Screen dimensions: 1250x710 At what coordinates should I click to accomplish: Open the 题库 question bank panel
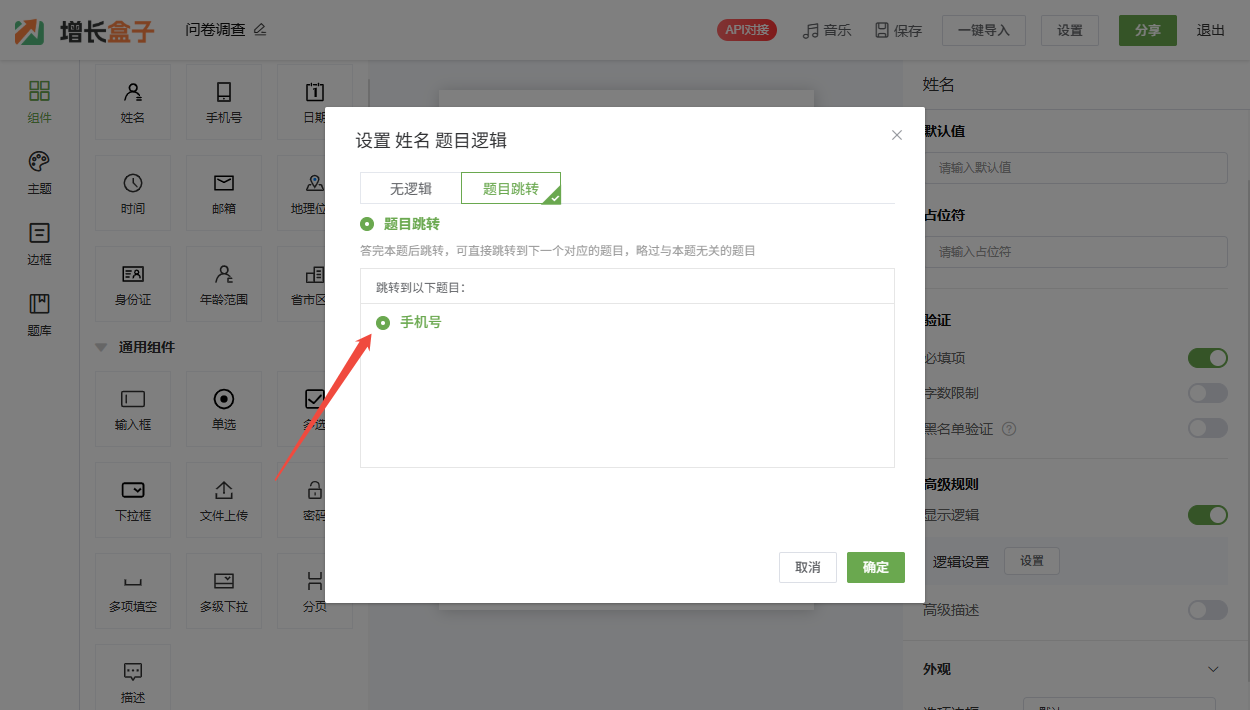(x=39, y=315)
